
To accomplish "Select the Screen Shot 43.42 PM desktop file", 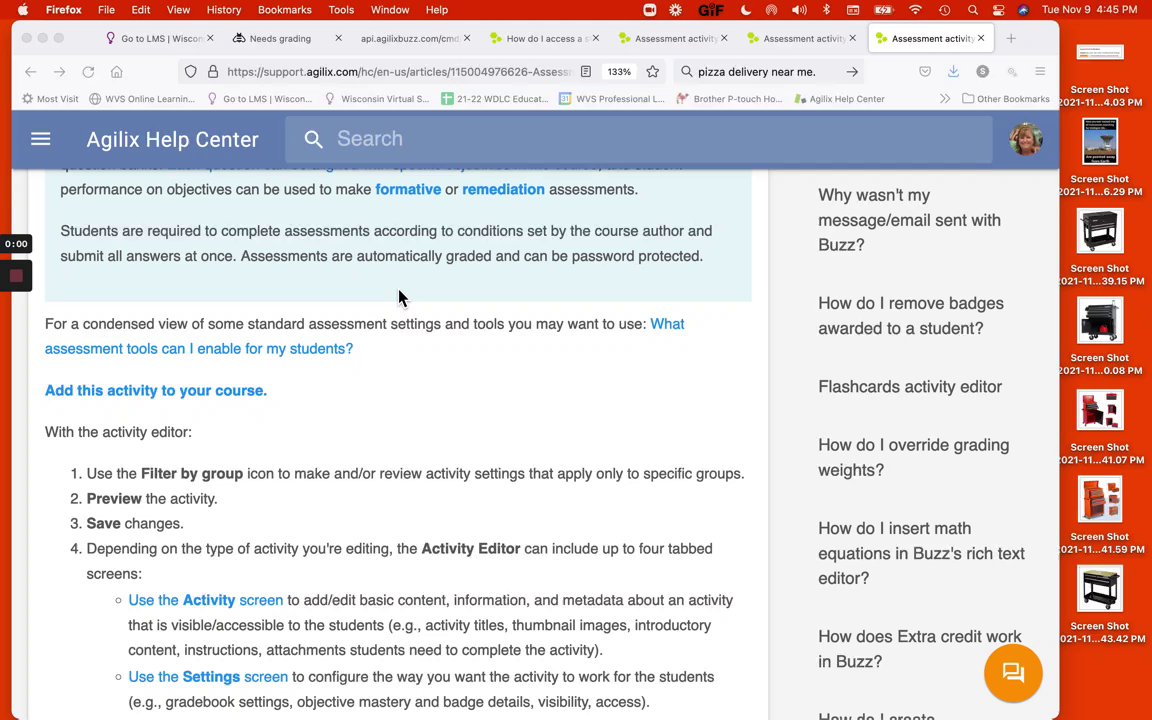I will coord(1100,605).
